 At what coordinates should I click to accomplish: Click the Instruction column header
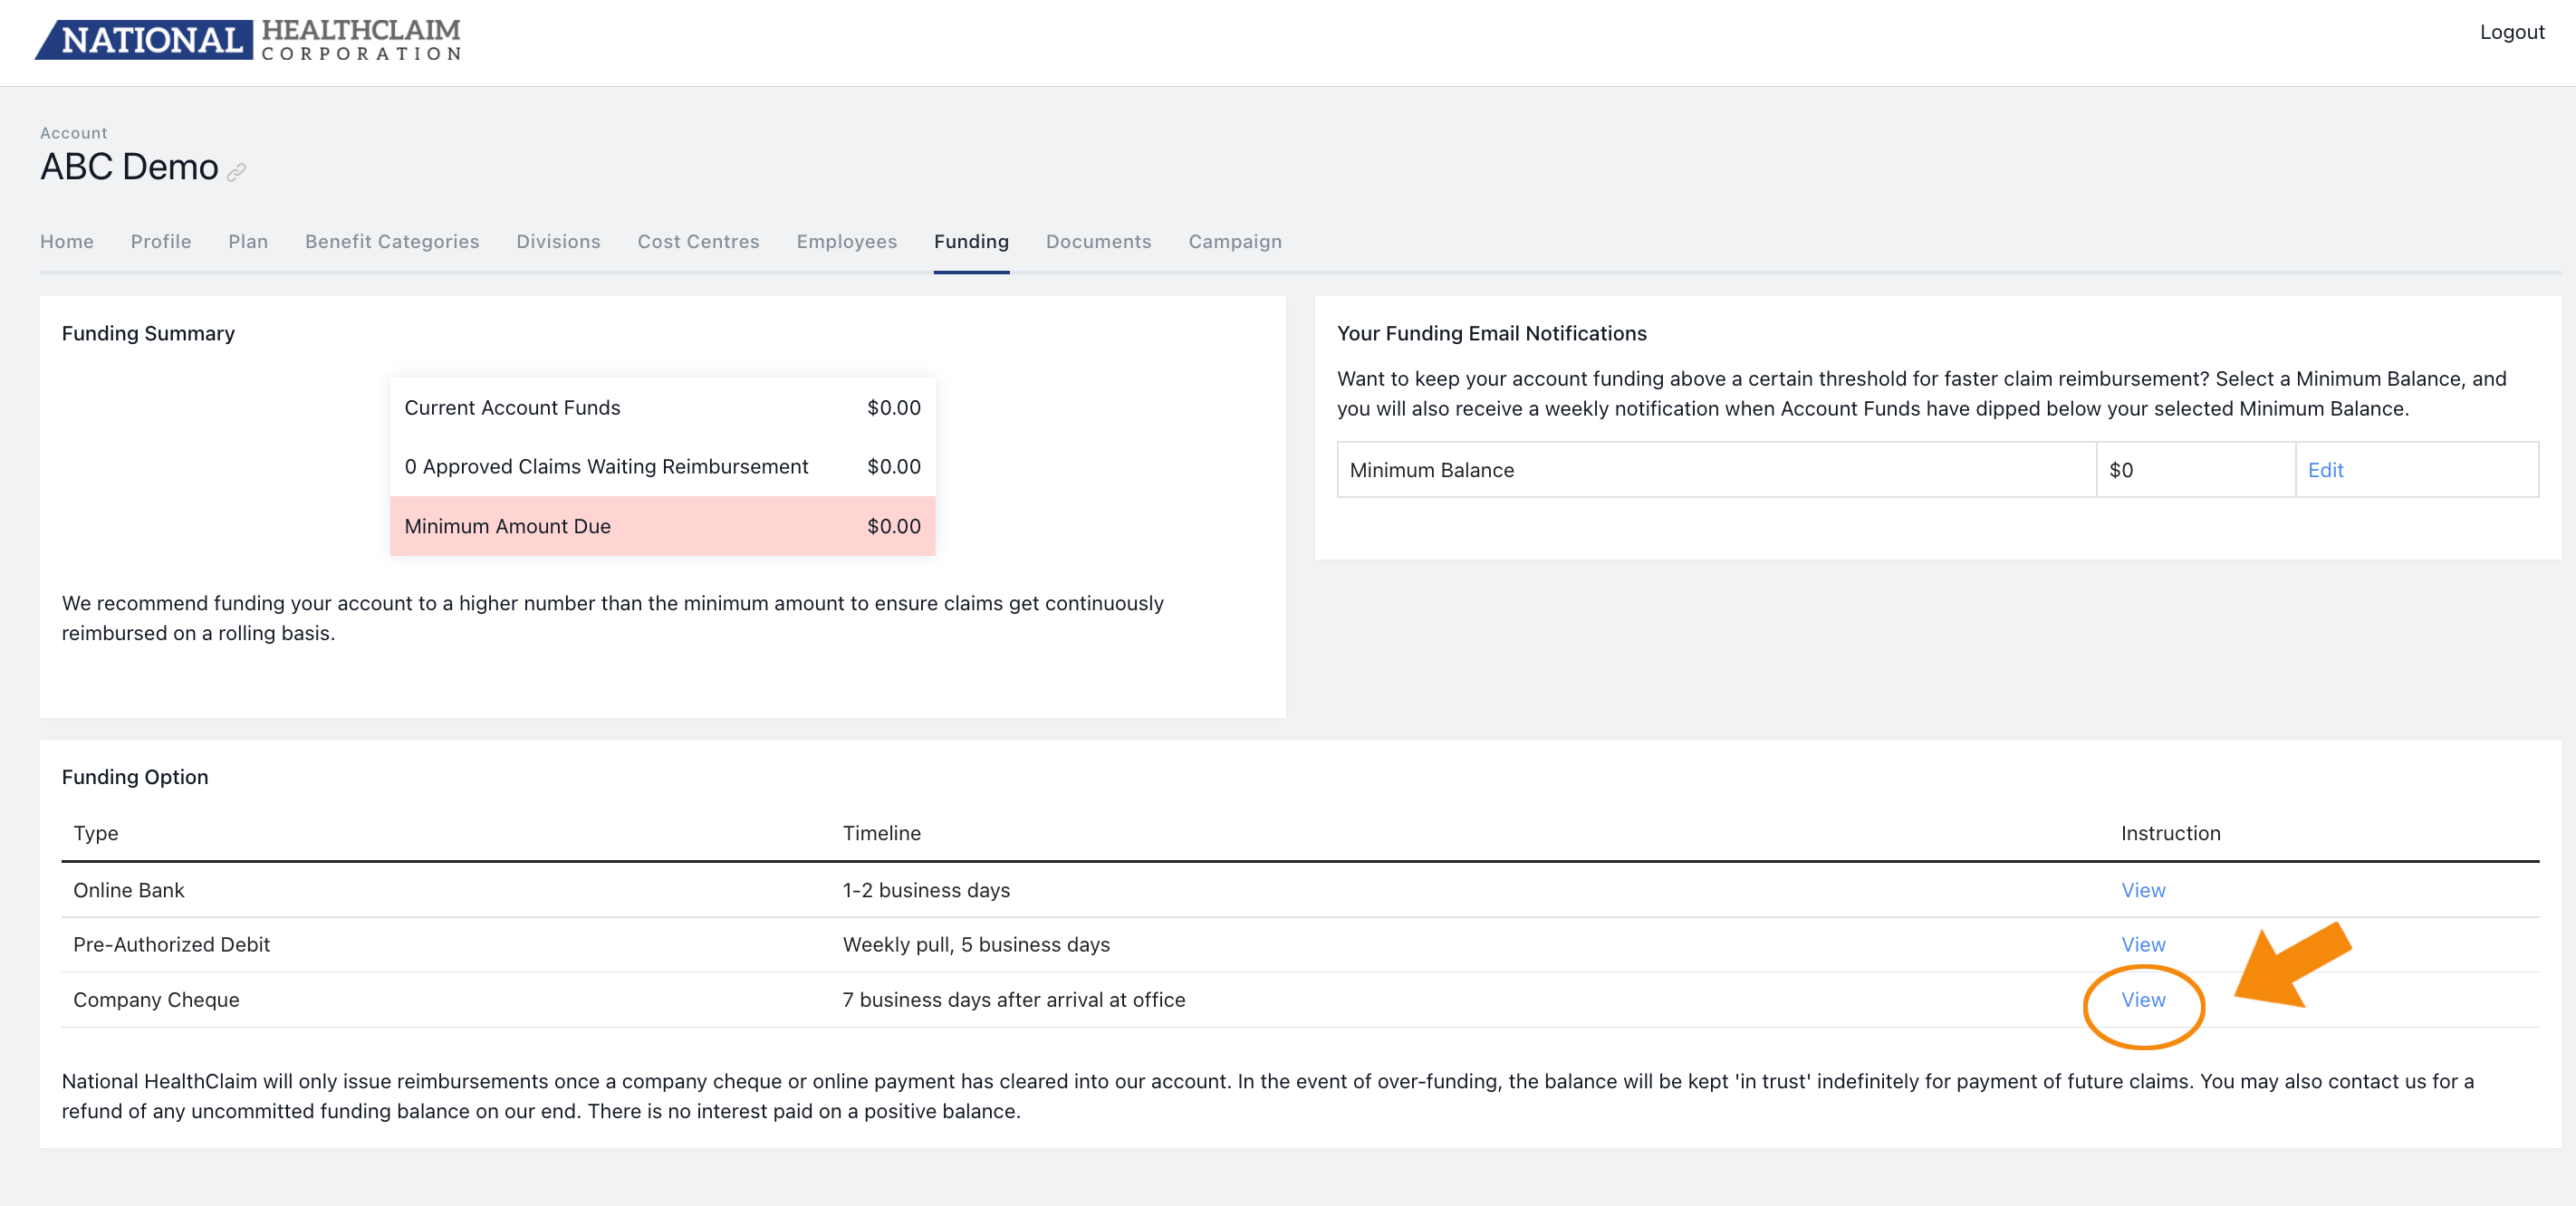[2170, 833]
